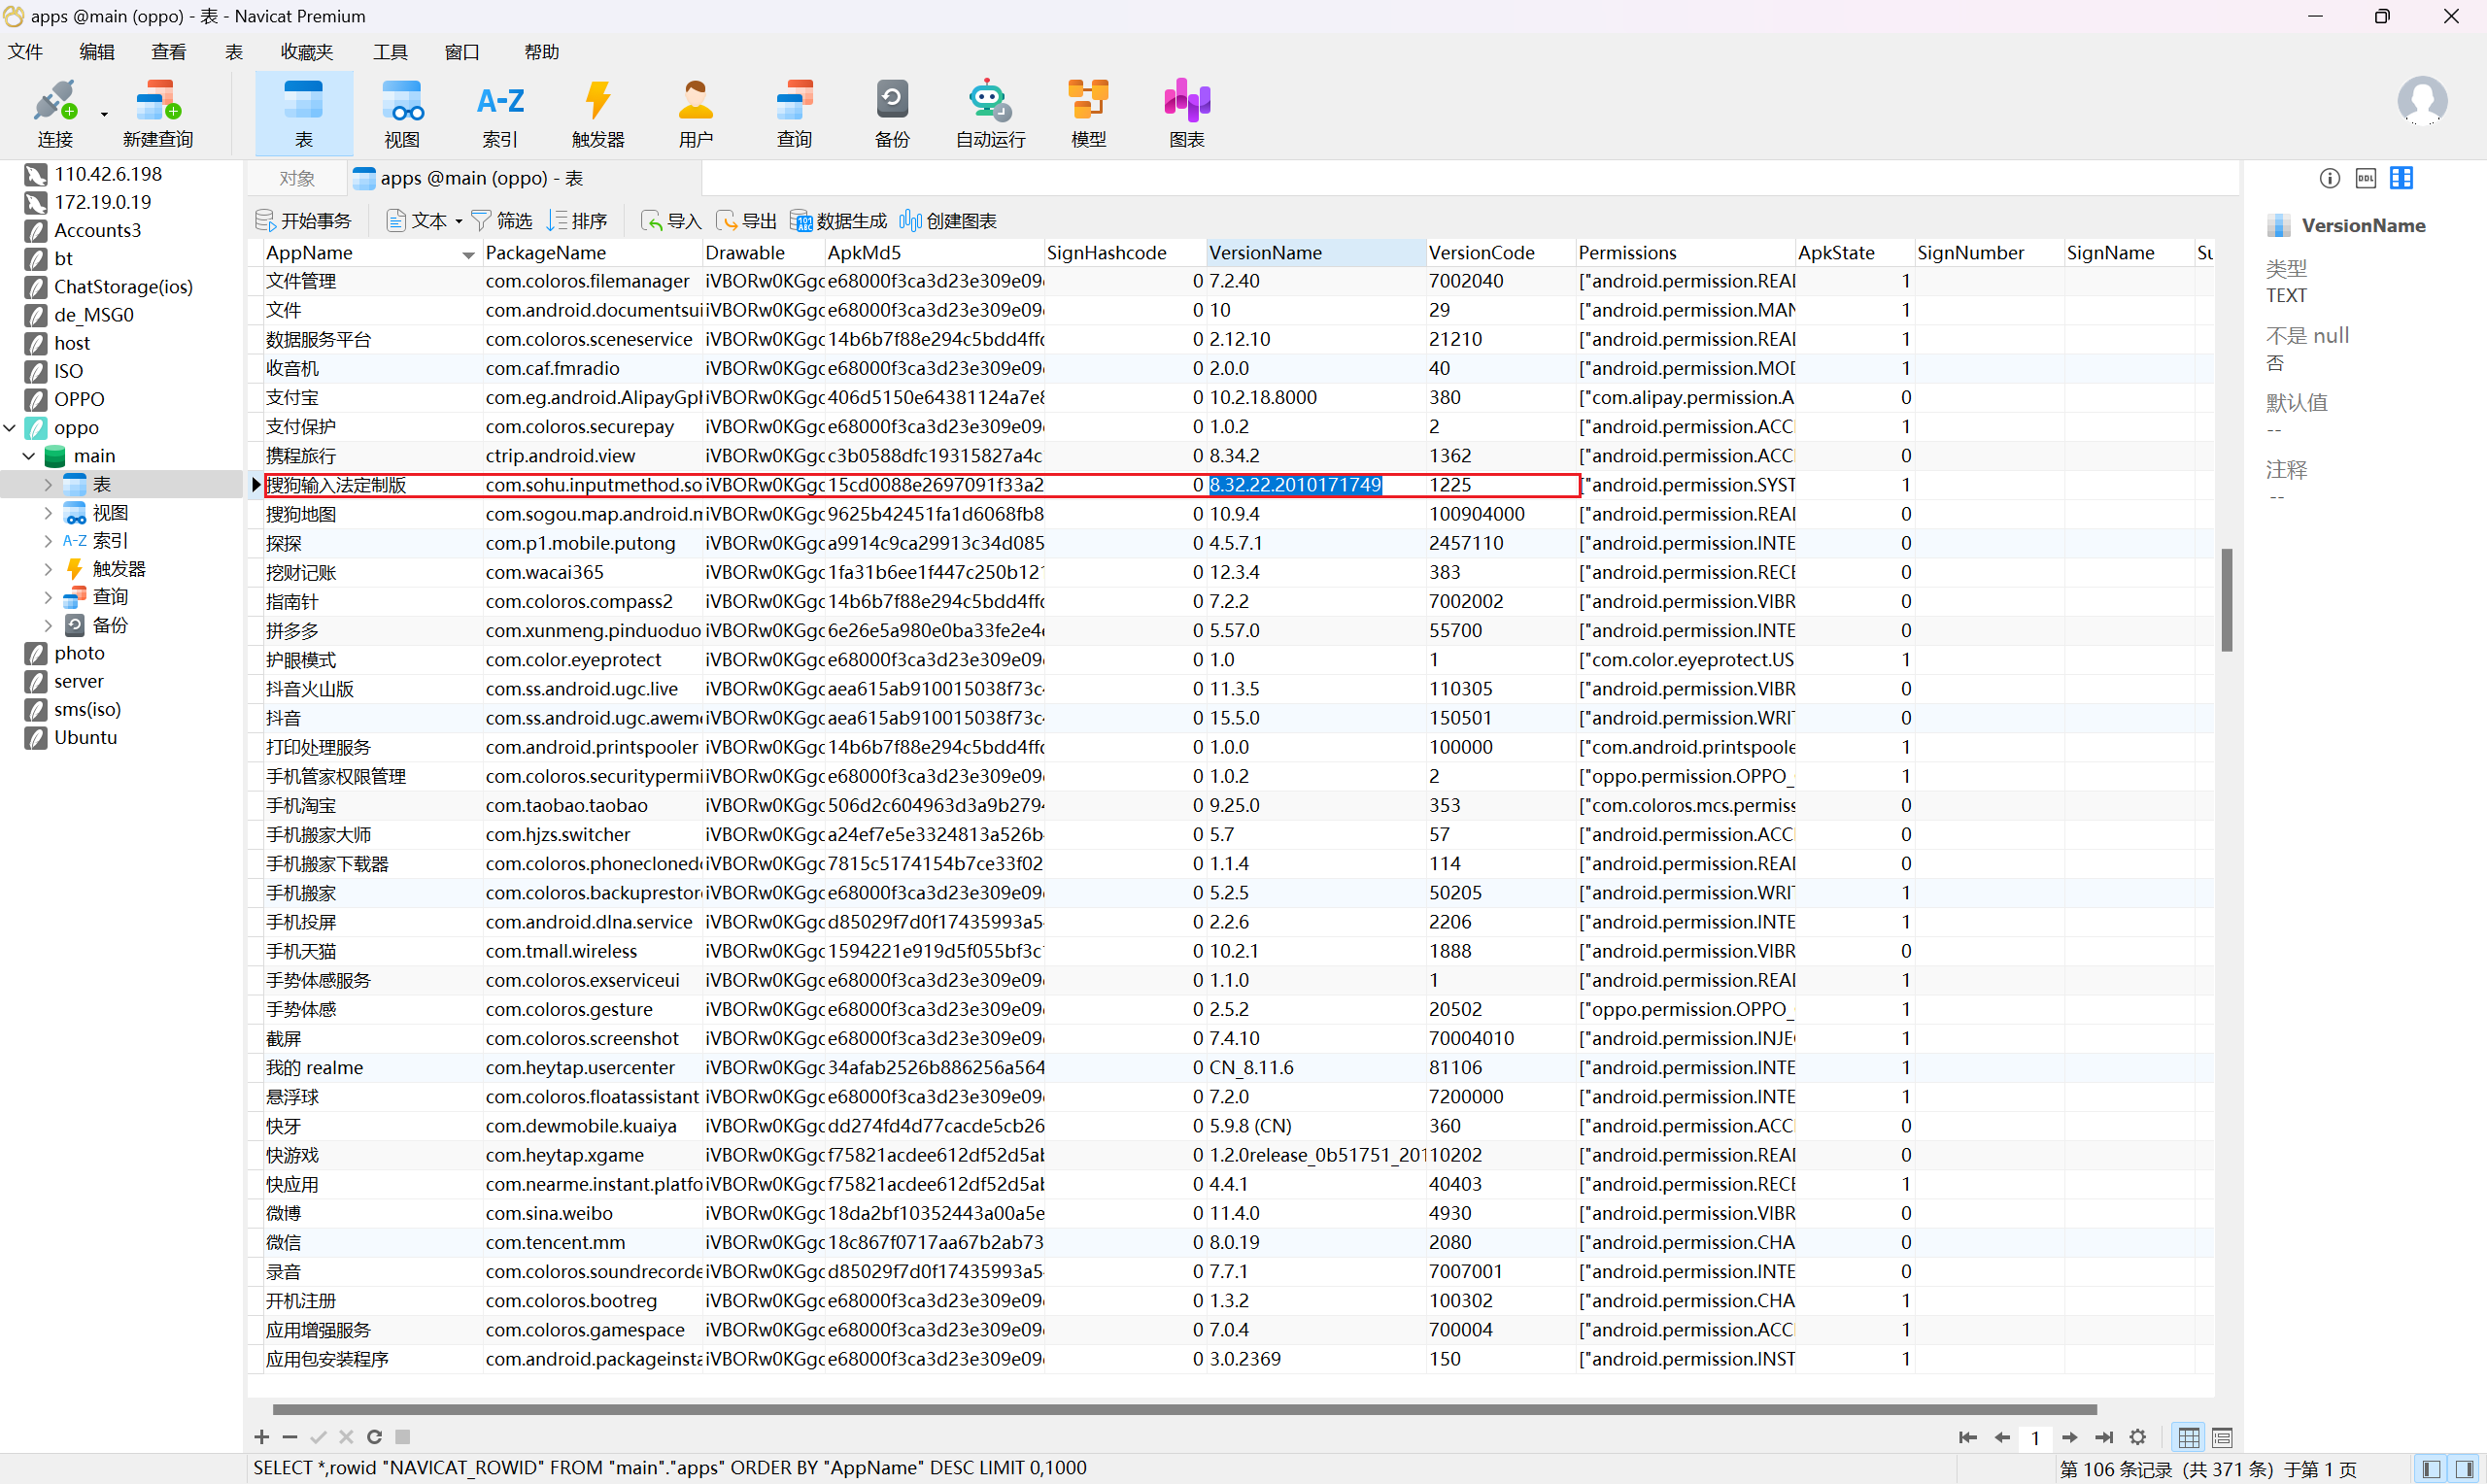Go to next page arrow
The height and width of the screenshot is (1484, 2487).
pyautogui.click(x=2070, y=1437)
